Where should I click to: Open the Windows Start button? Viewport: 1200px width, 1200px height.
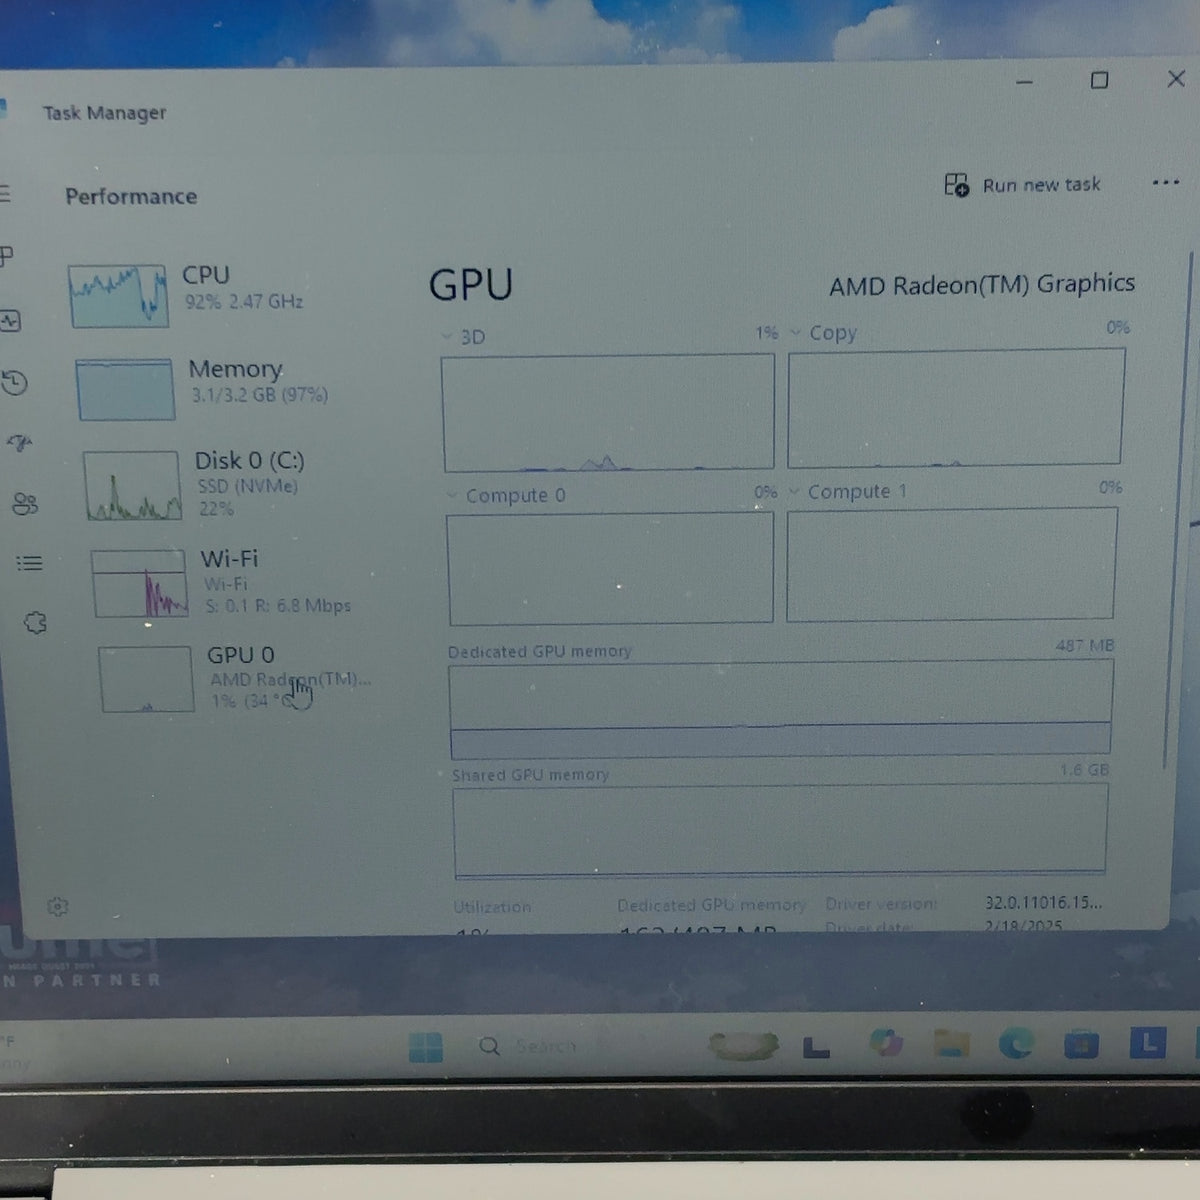tap(426, 1047)
